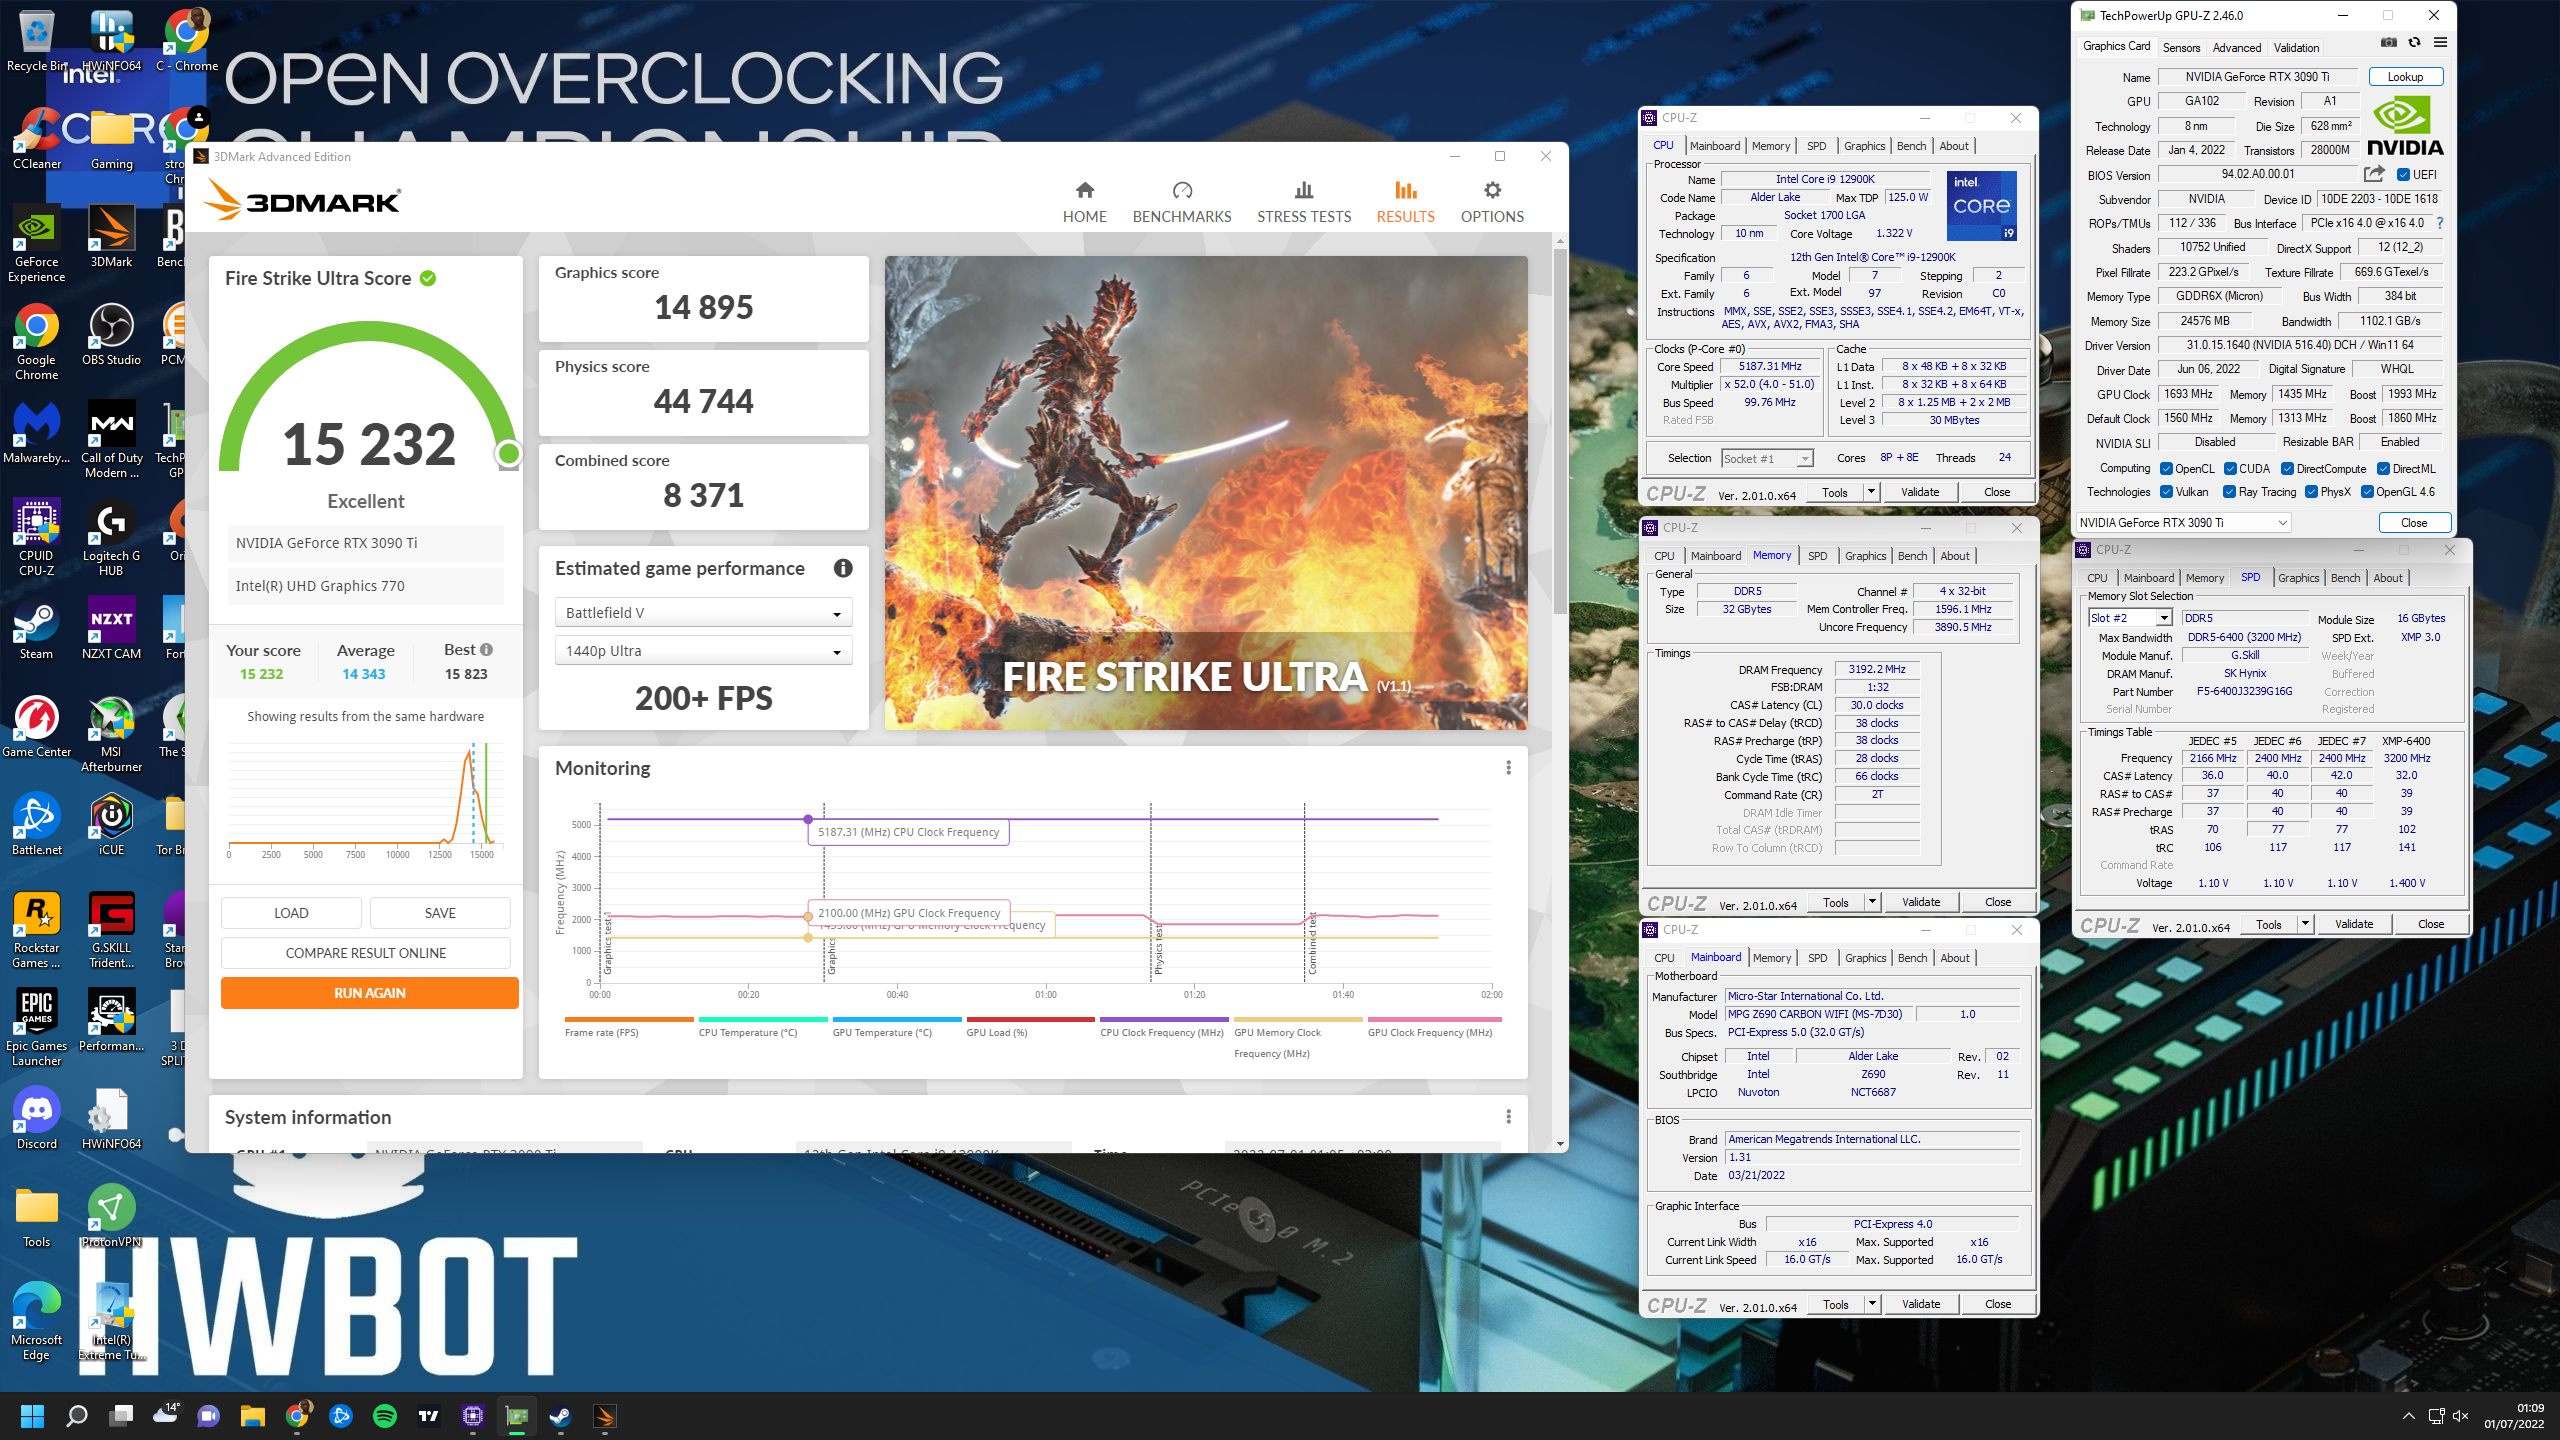
Task: Toggle CUDA checkbox in GPU-Z
Action: 2230,469
